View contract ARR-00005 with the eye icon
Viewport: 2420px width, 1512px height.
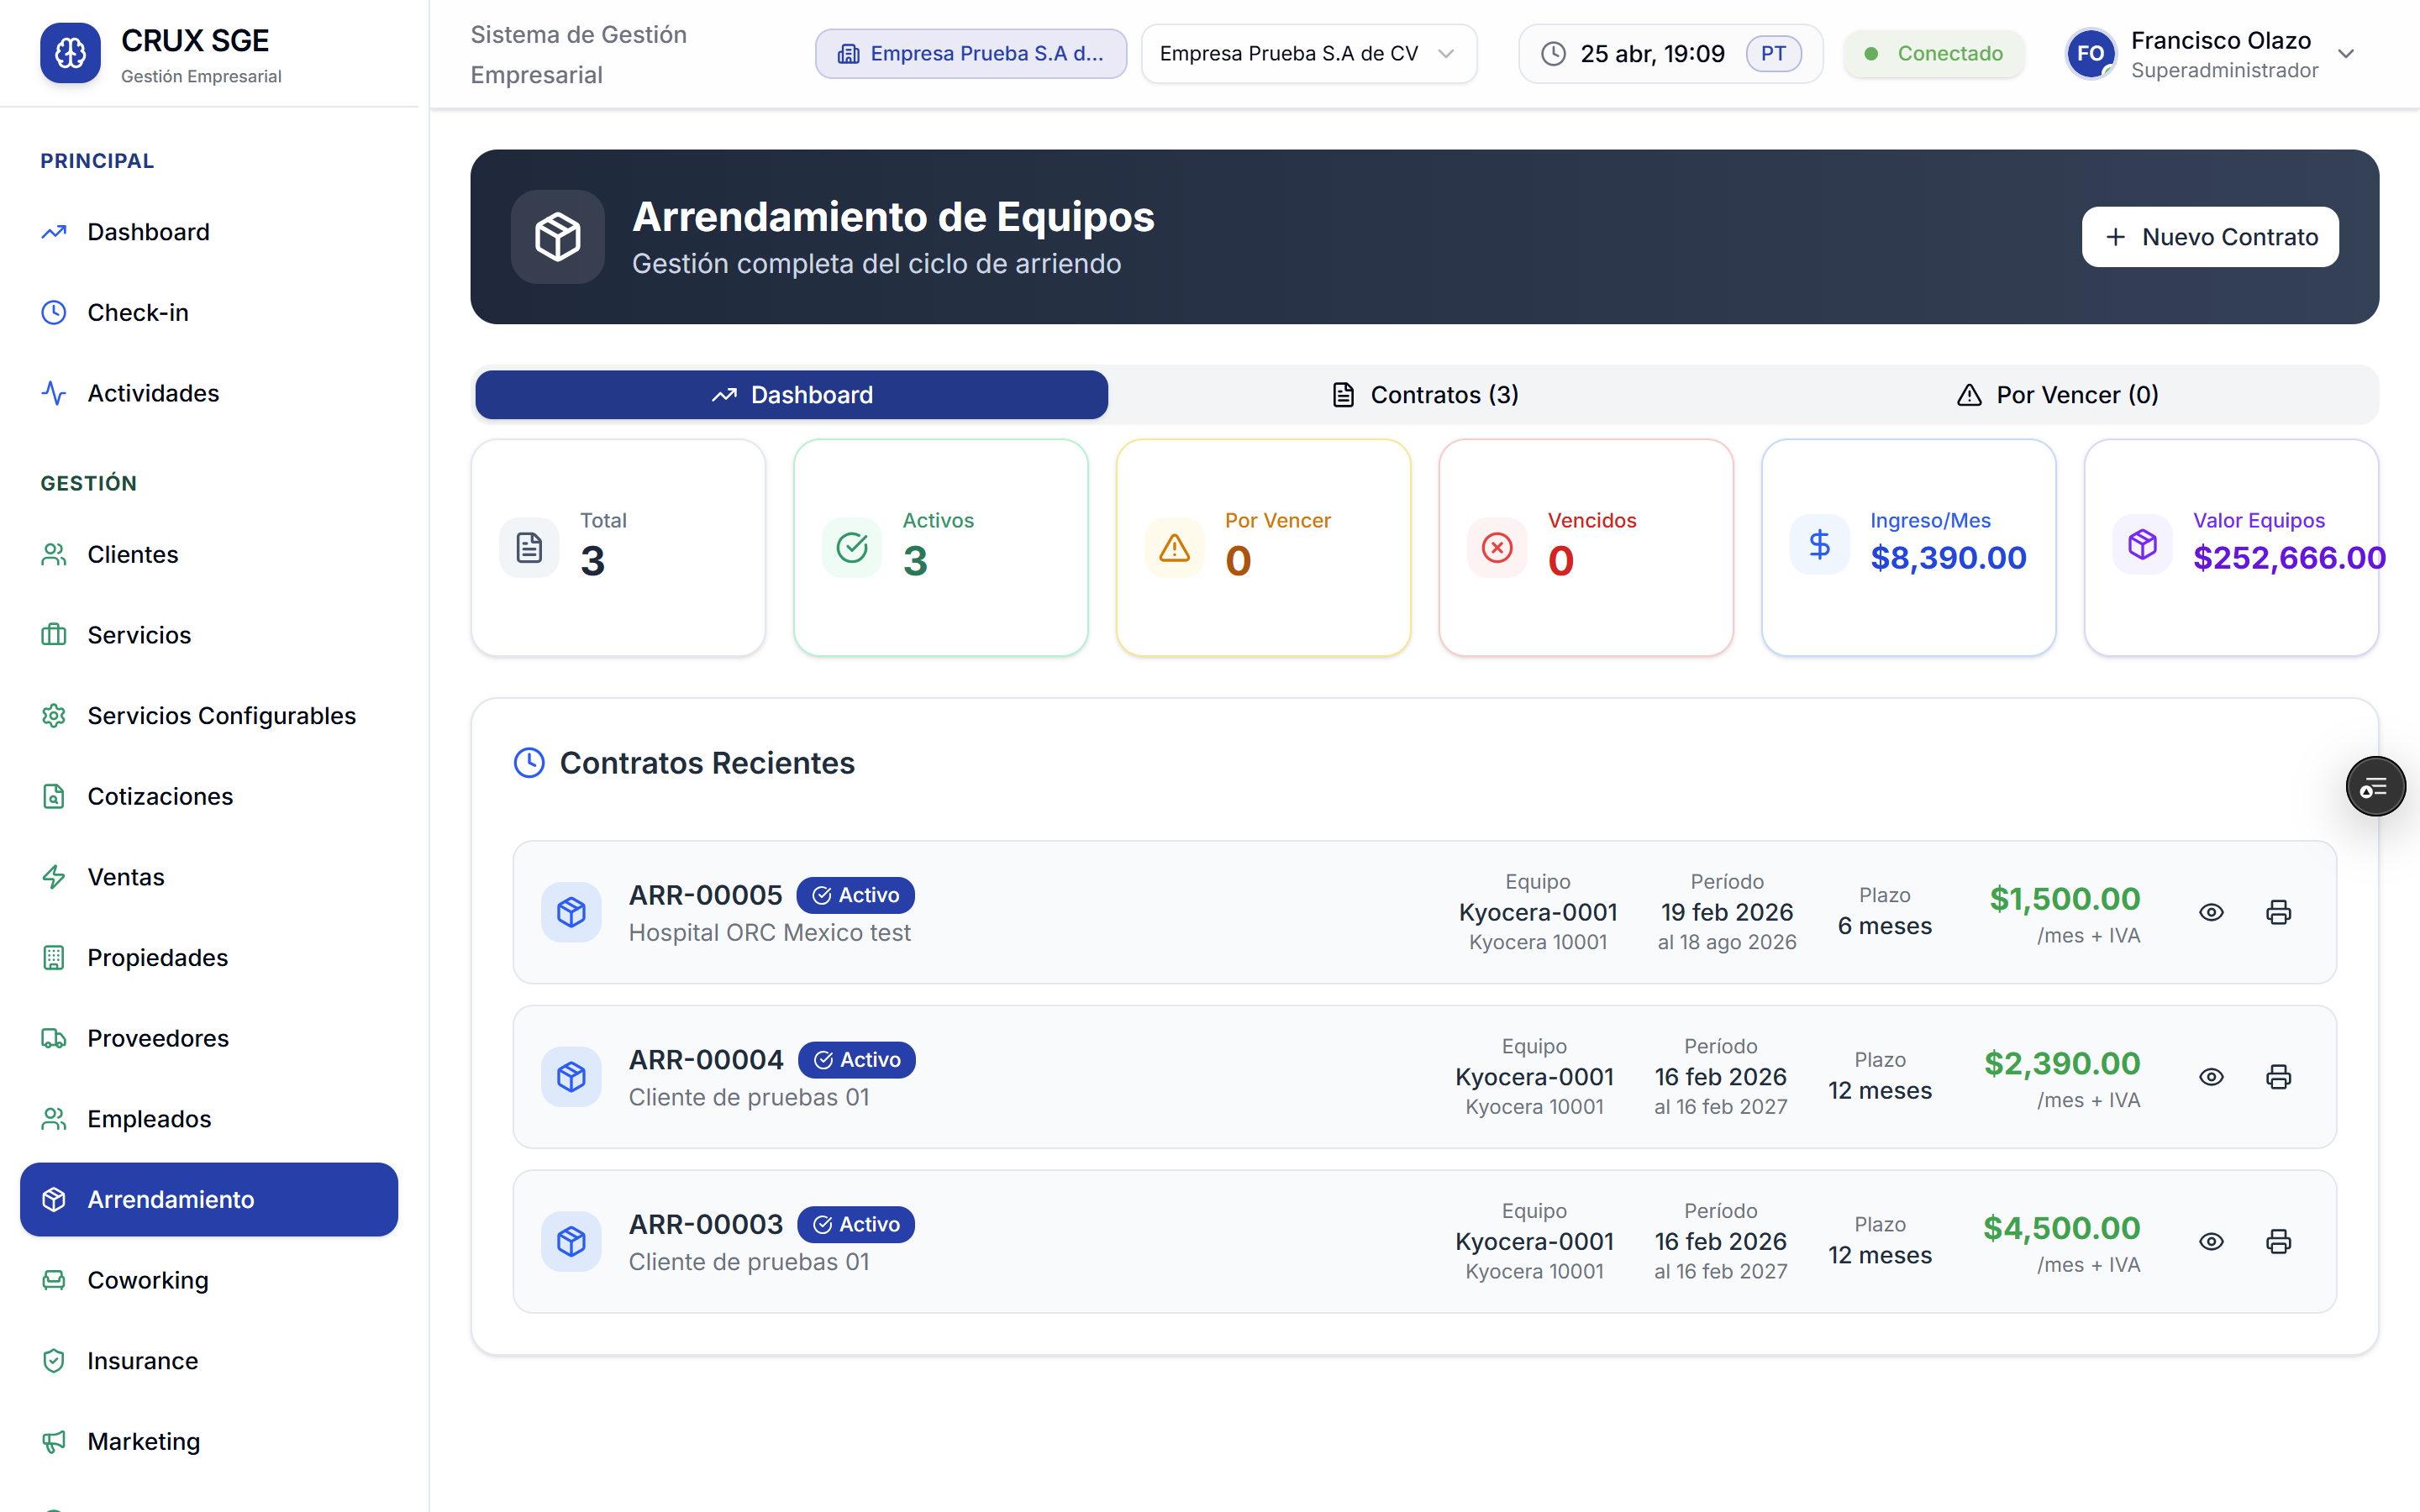(x=2211, y=912)
